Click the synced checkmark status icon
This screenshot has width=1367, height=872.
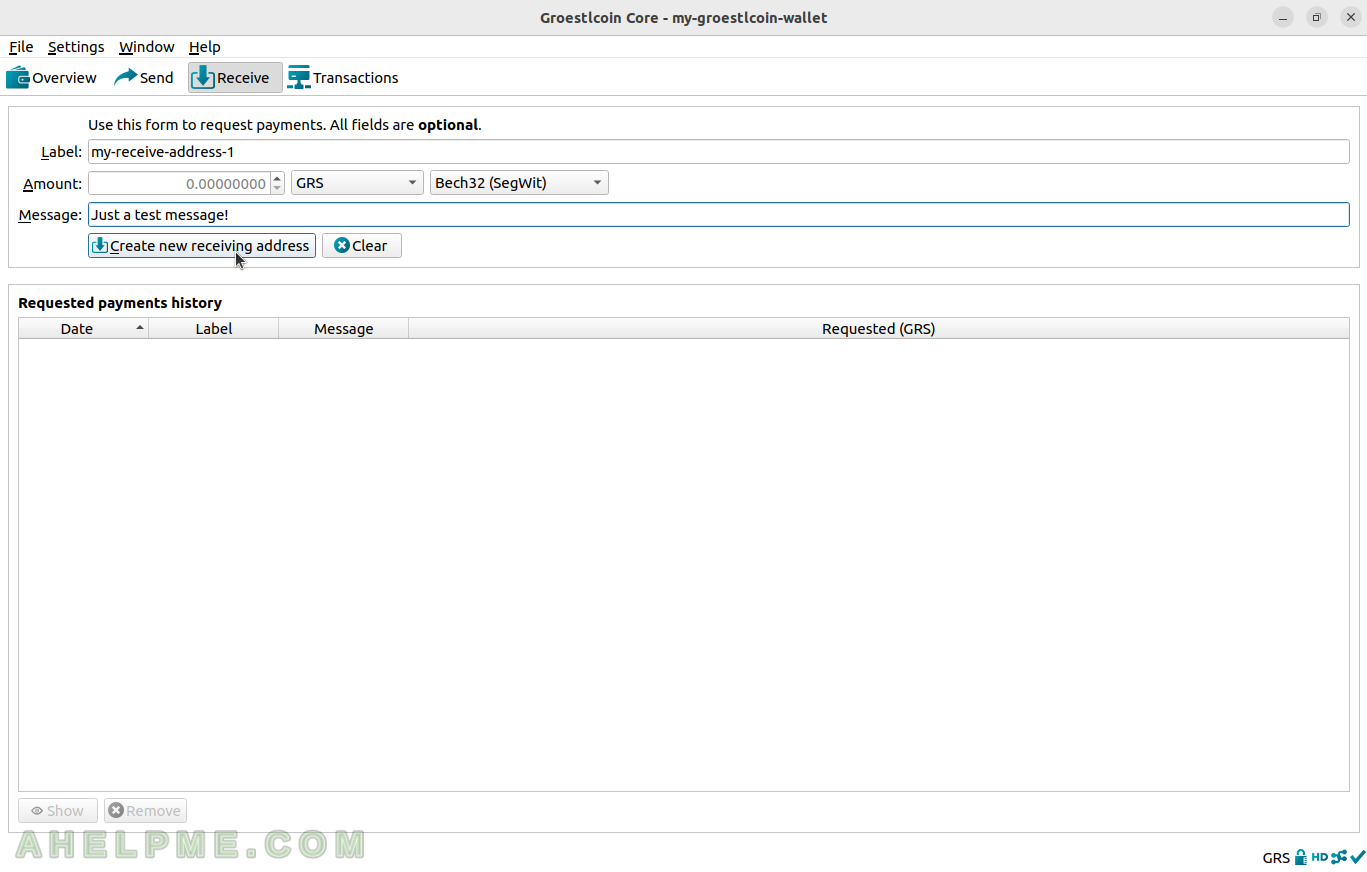[x=1357, y=857]
